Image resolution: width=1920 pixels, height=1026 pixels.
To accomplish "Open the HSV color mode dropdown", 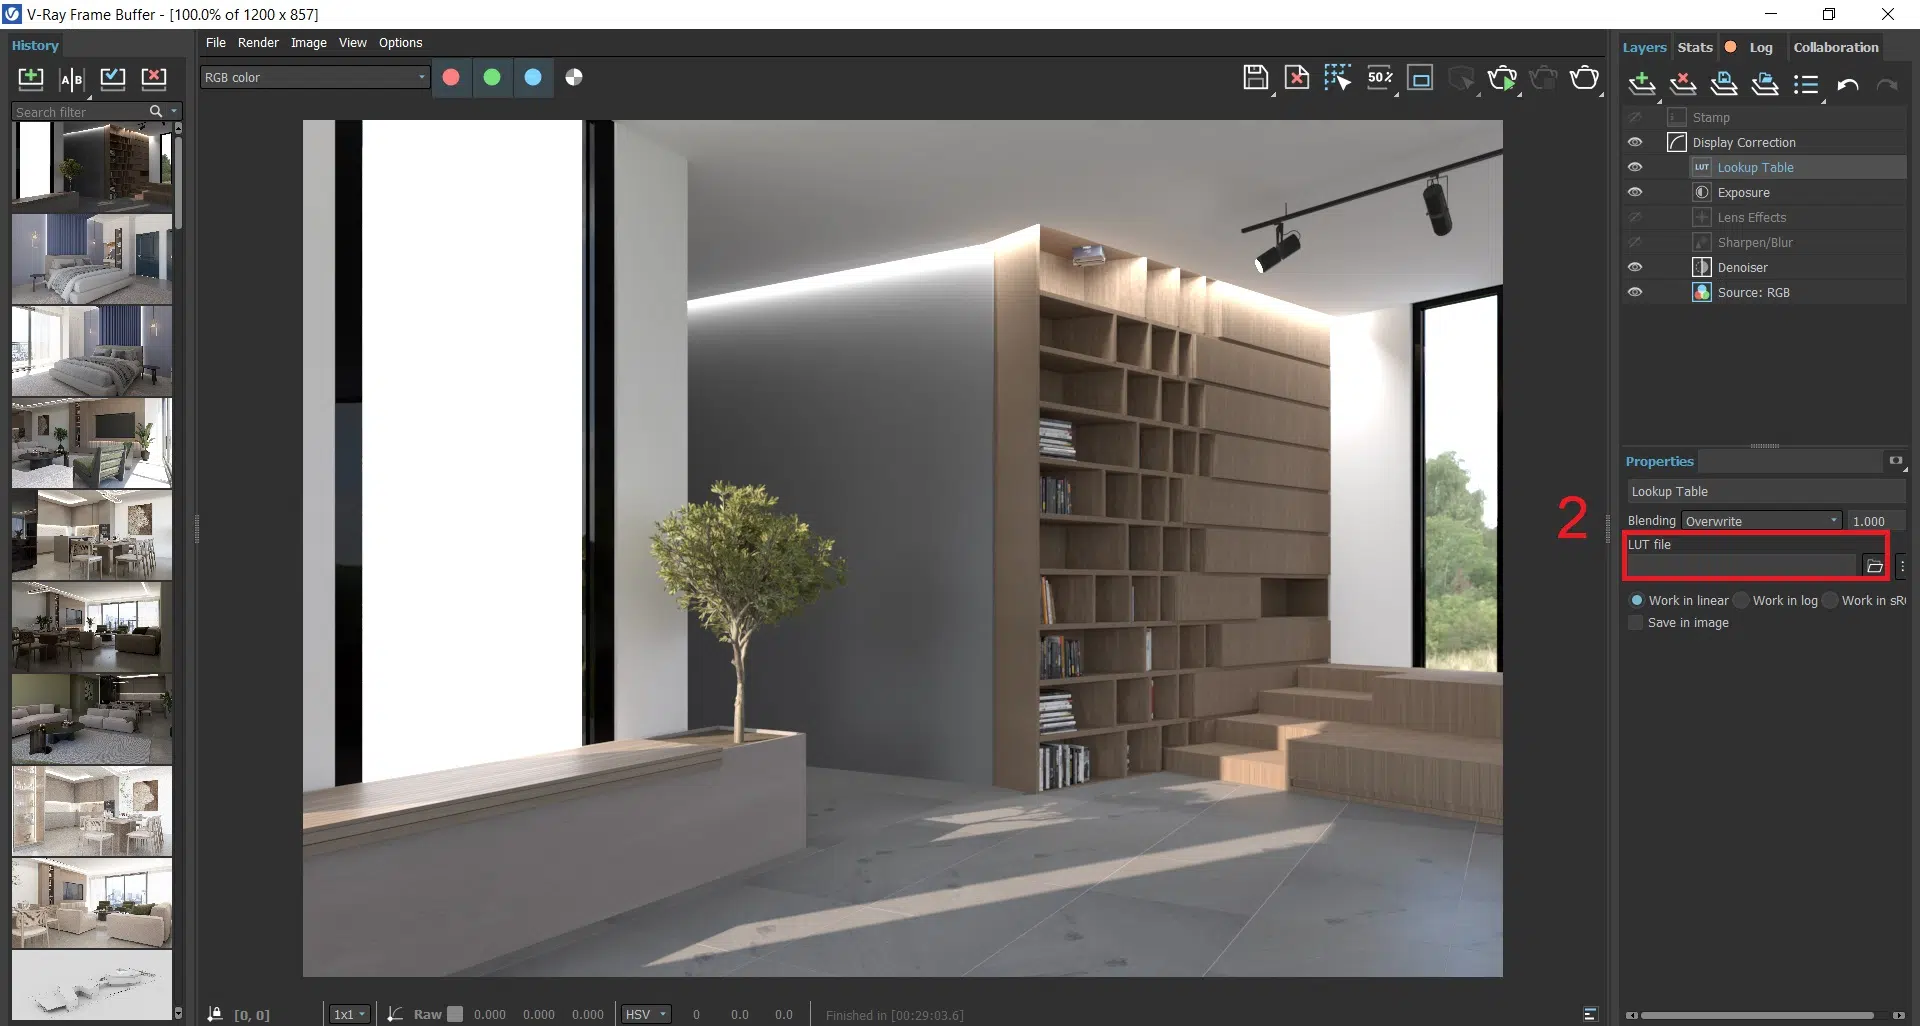I will click(x=645, y=1014).
